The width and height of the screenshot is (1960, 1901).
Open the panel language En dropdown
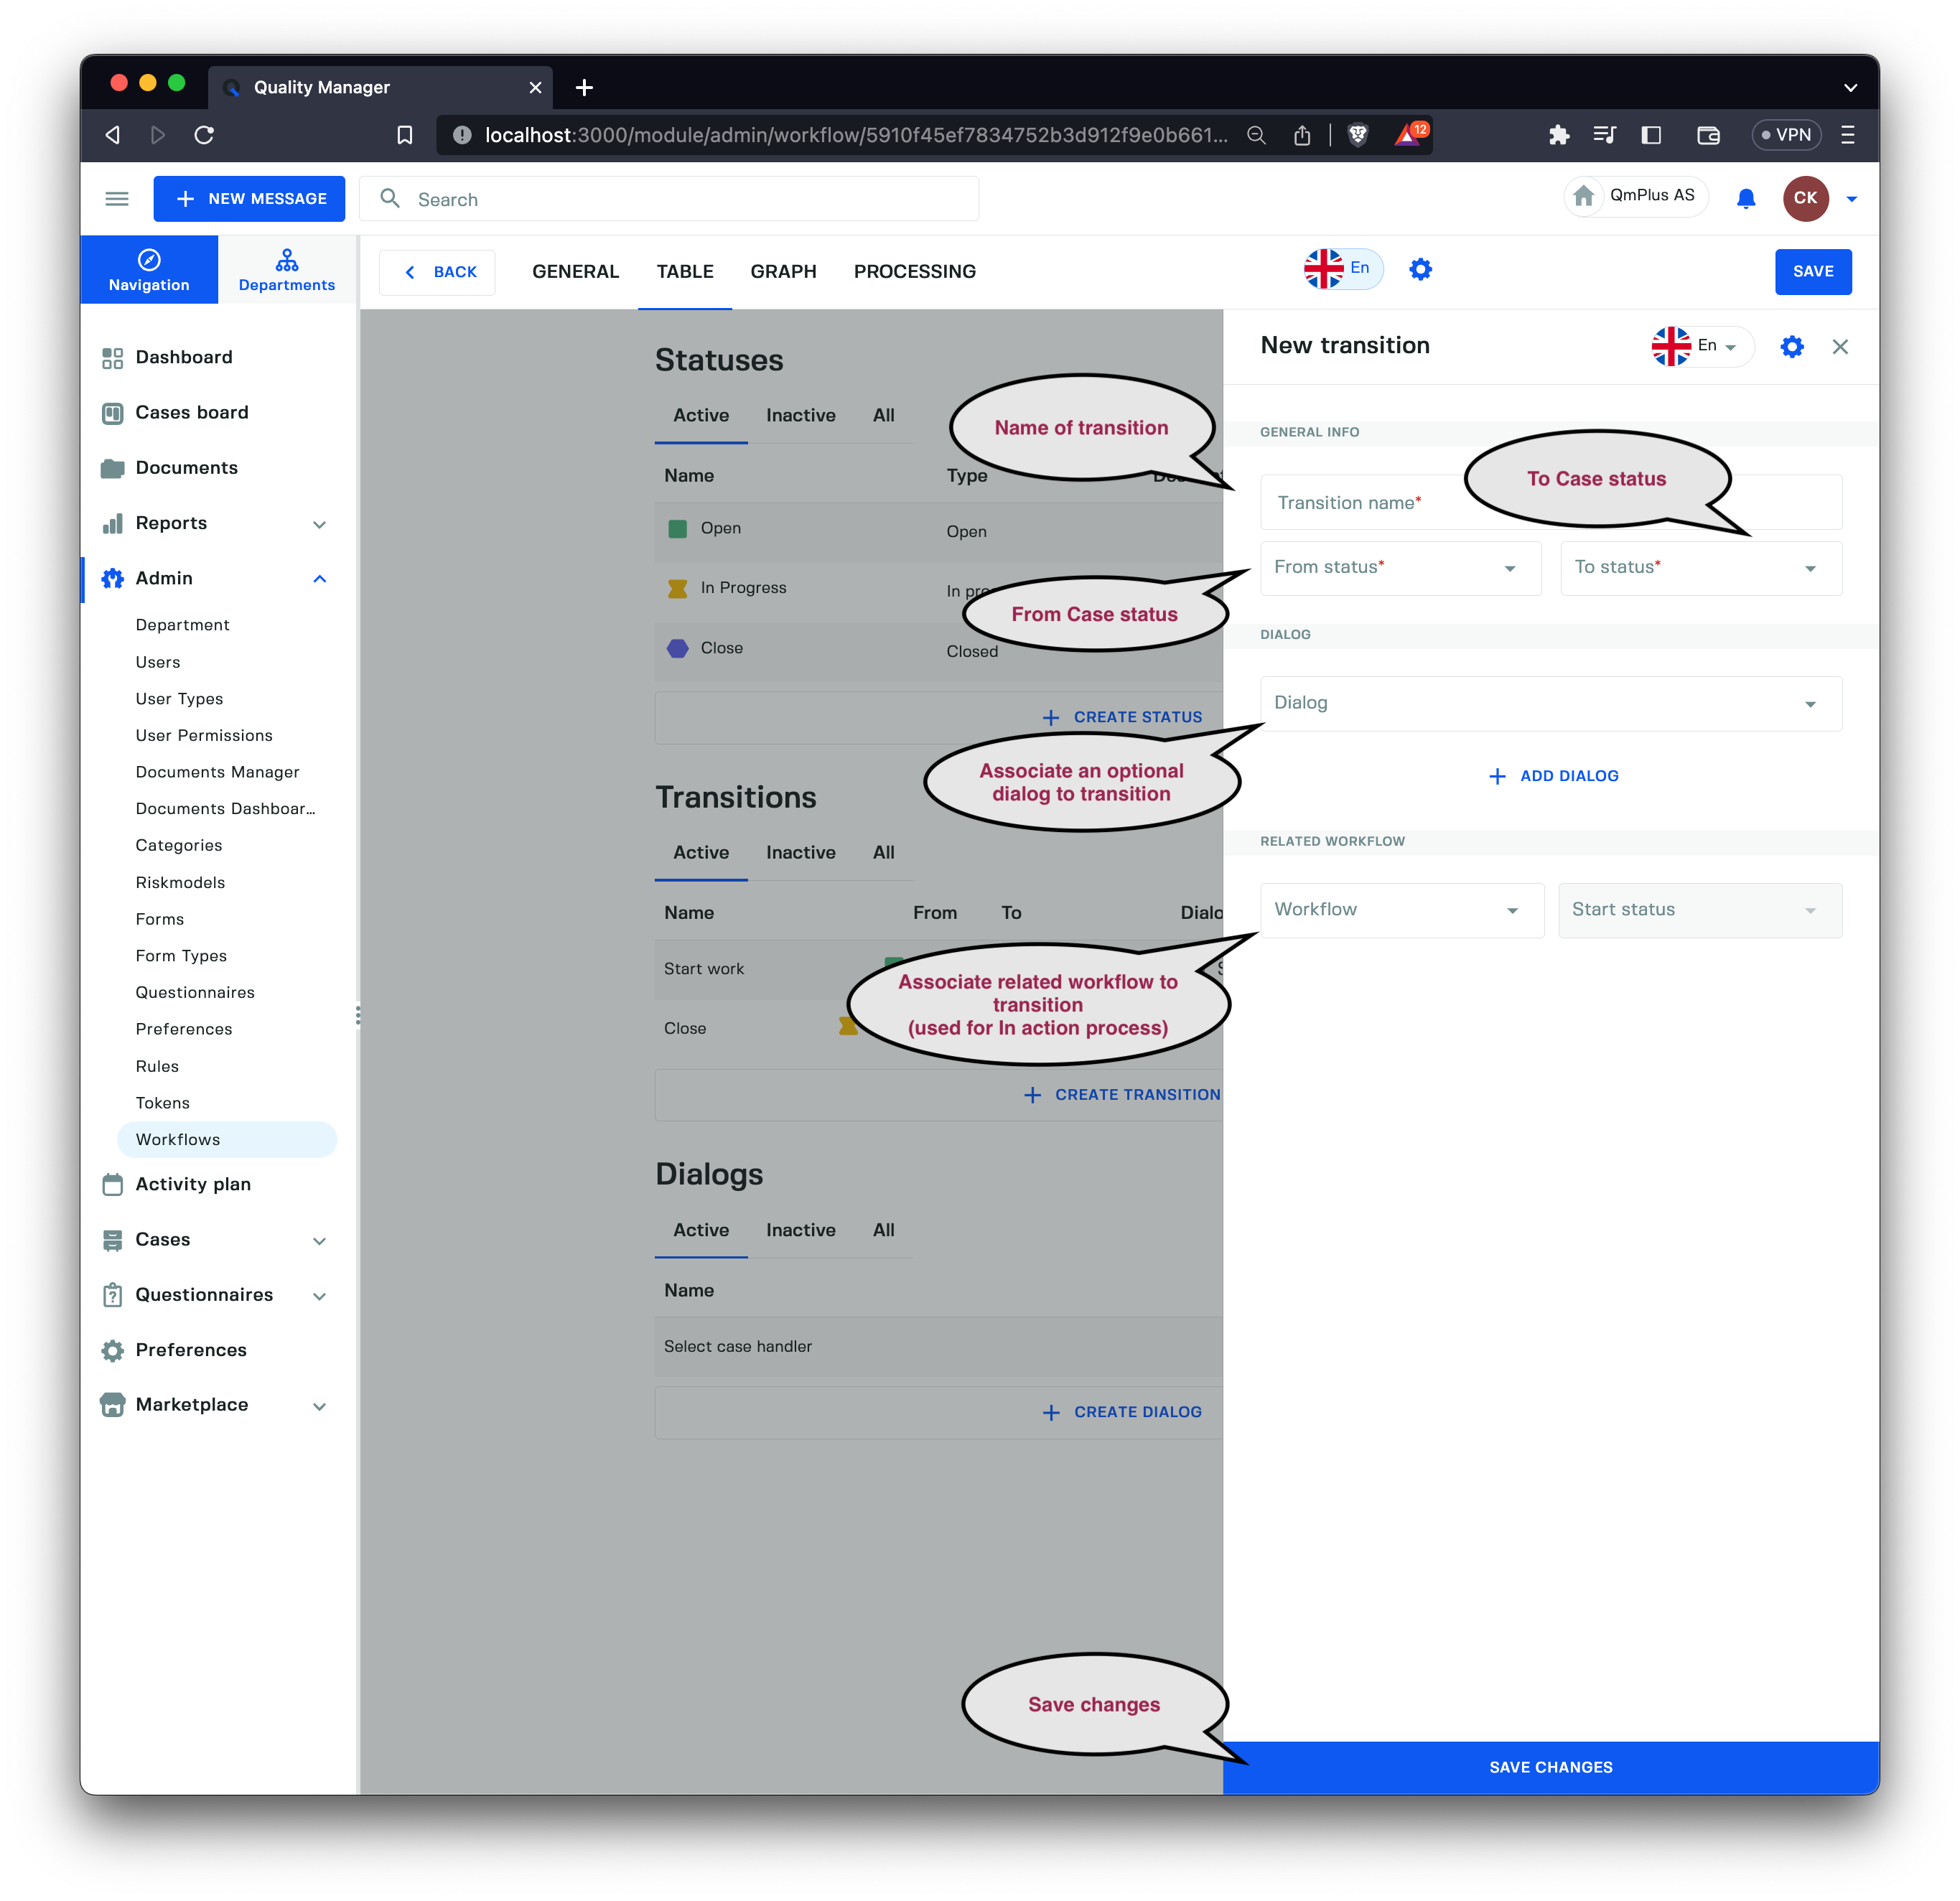(1702, 346)
